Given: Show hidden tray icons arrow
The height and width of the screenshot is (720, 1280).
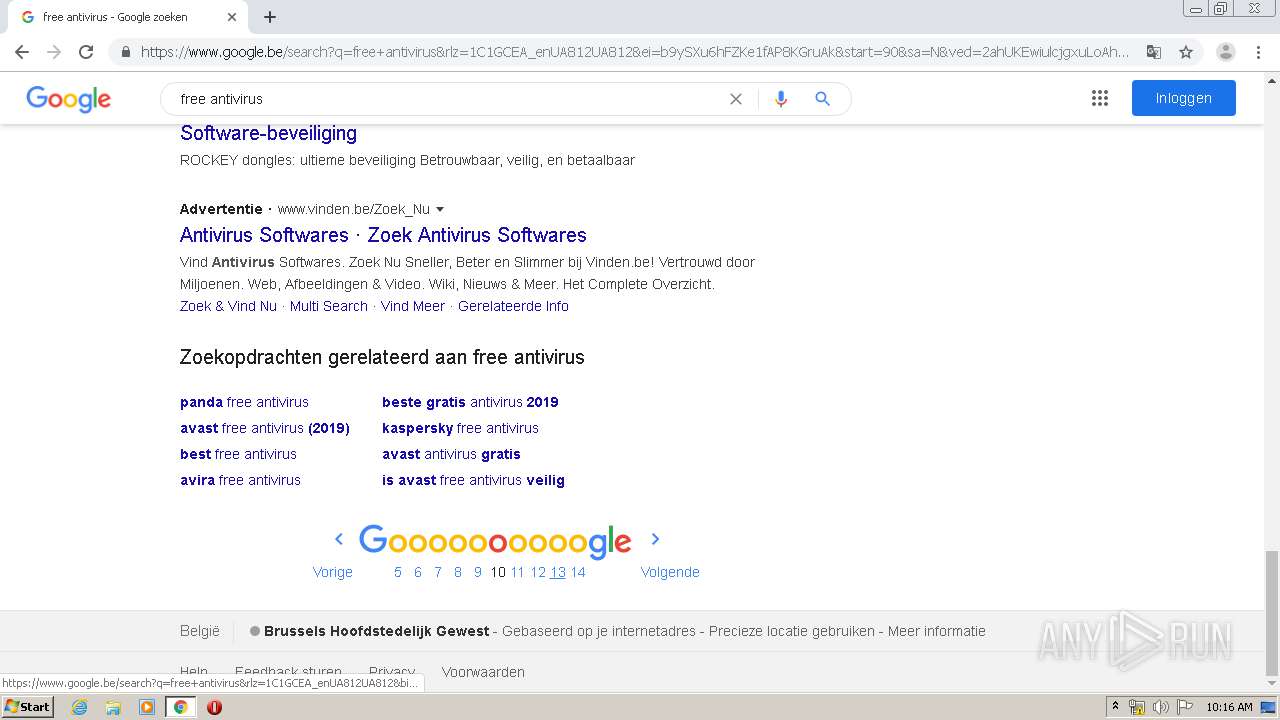Looking at the screenshot, I should pos(1116,707).
